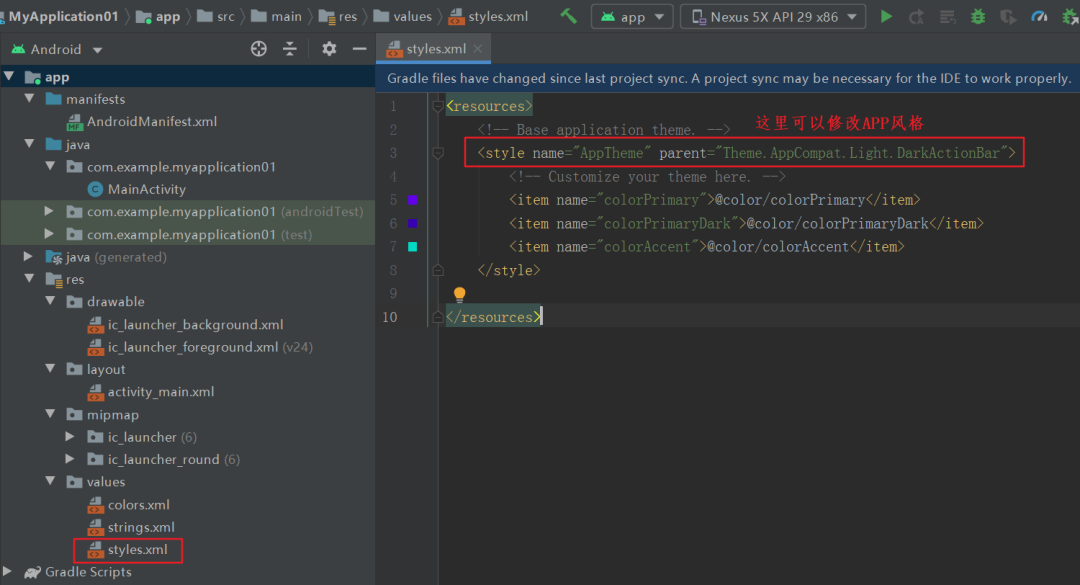This screenshot has height=585, width=1080.
Task: Click the colorAccent teal gutter color swatch
Action: [413, 247]
